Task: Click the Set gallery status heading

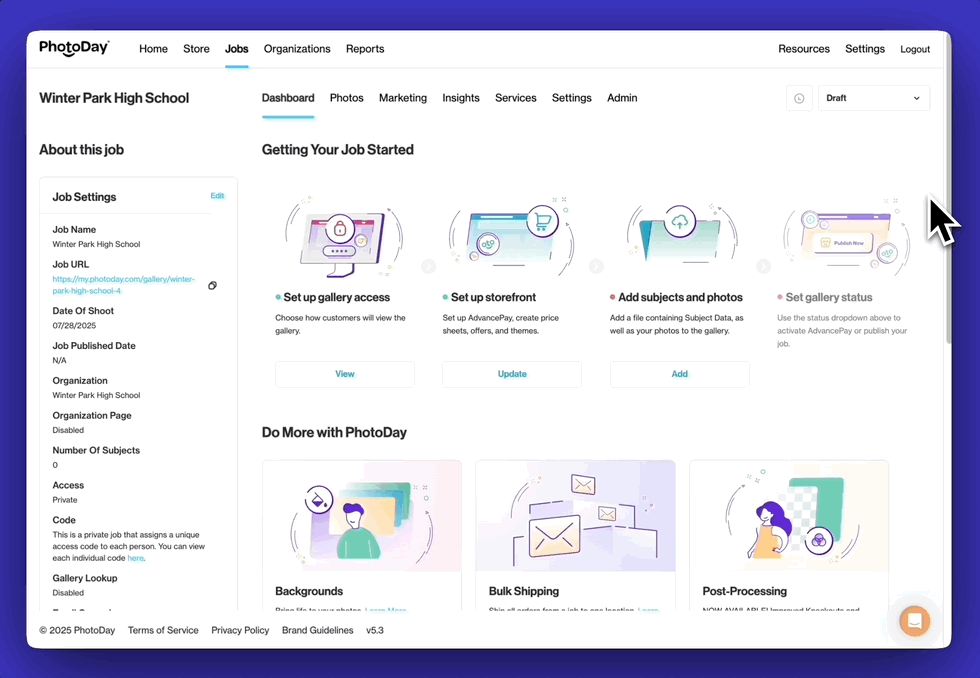Action: click(829, 297)
